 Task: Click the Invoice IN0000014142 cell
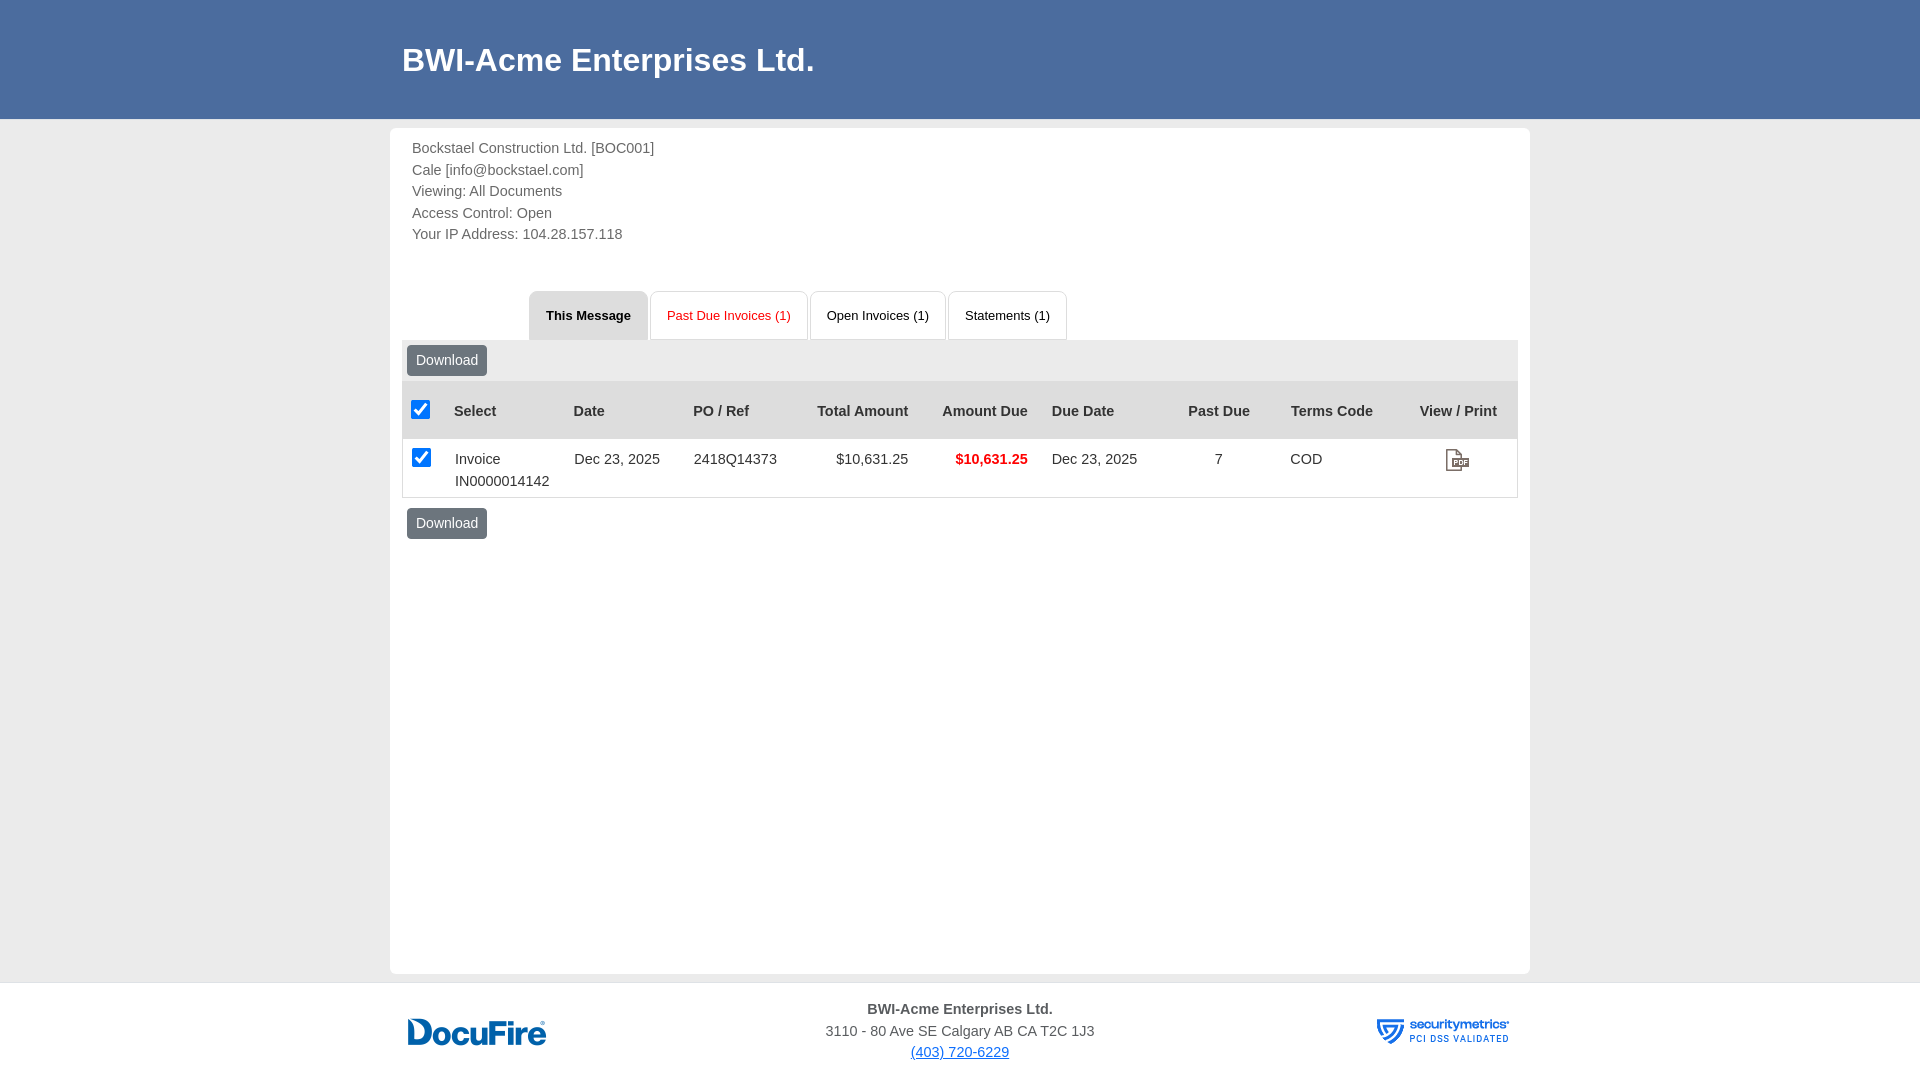(502, 470)
